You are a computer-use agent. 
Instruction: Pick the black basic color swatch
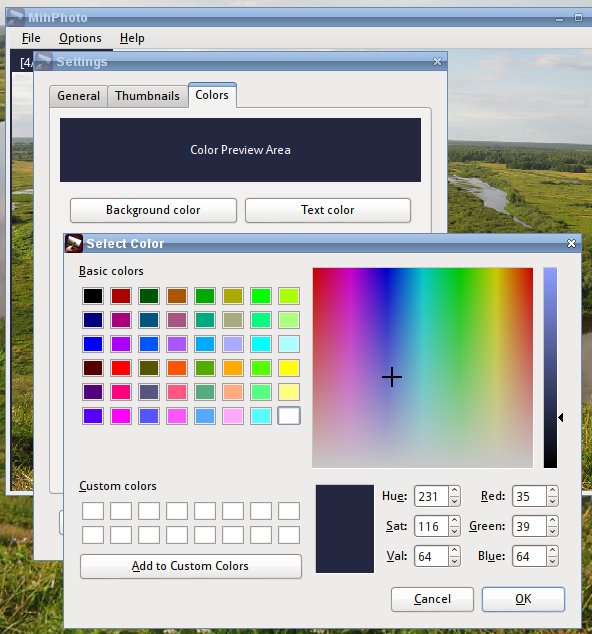pyautogui.click(x=93, y=296)
